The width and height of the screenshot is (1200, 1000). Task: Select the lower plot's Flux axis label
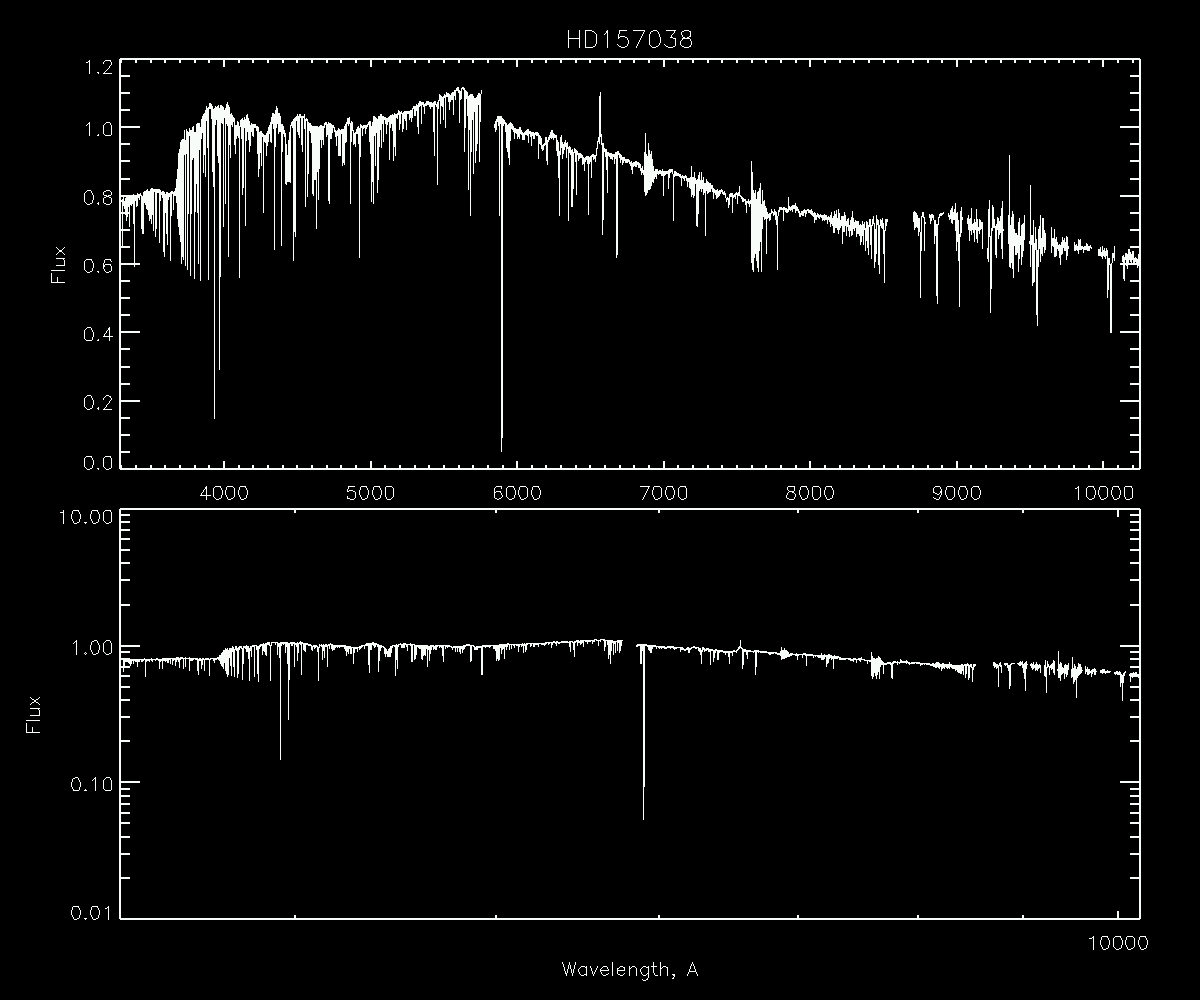[36, 714]
